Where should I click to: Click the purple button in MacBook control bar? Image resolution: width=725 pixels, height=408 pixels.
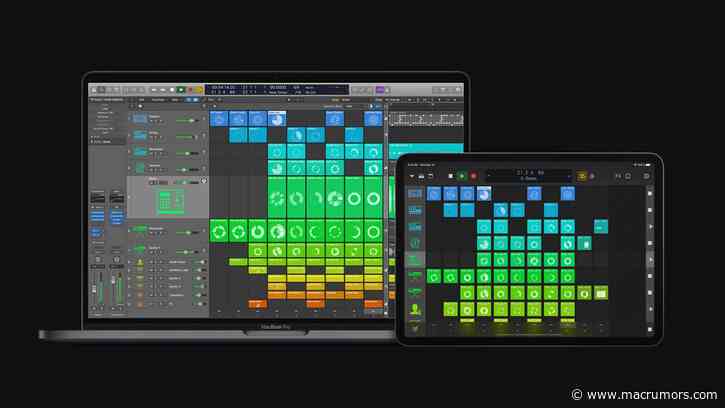(380, 90)
